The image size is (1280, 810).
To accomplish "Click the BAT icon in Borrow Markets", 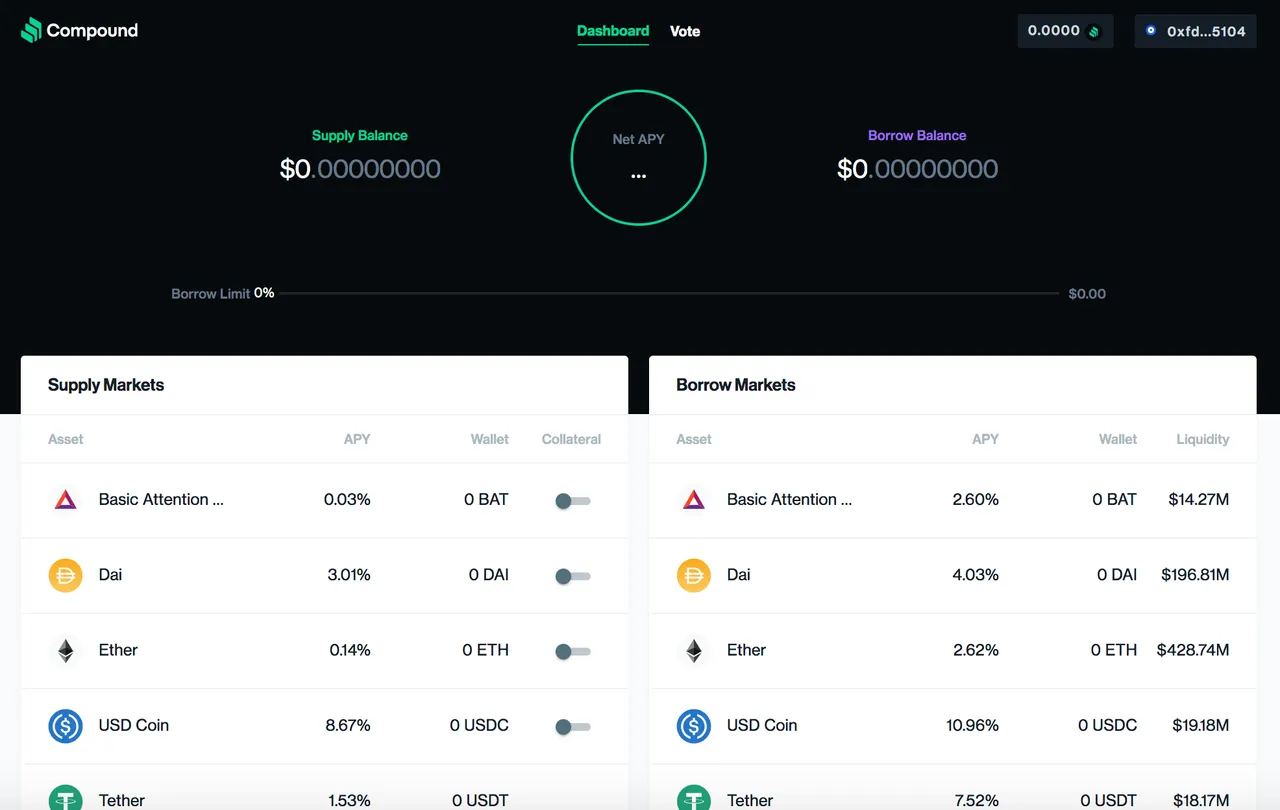I will tap(693, 500).
